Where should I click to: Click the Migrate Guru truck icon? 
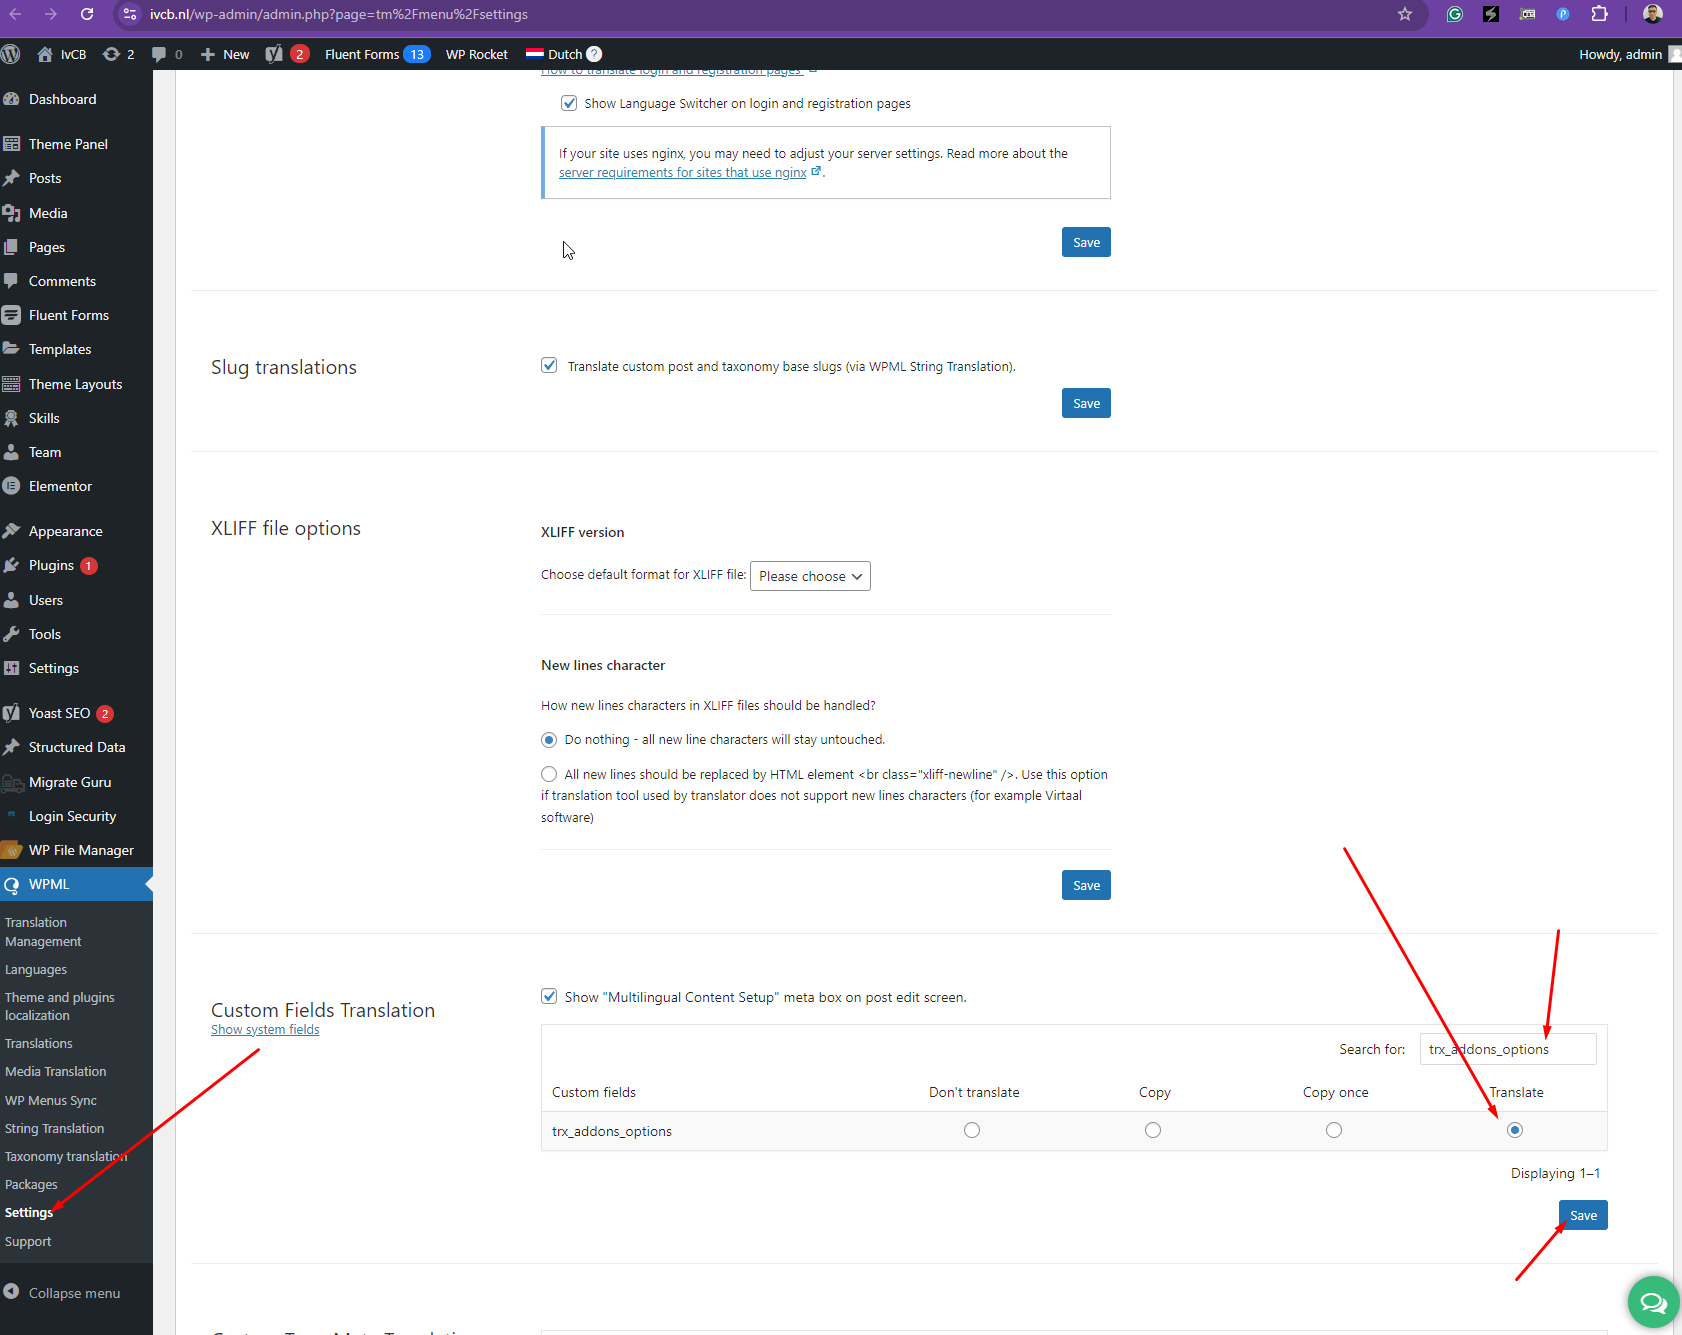[12, 782]
